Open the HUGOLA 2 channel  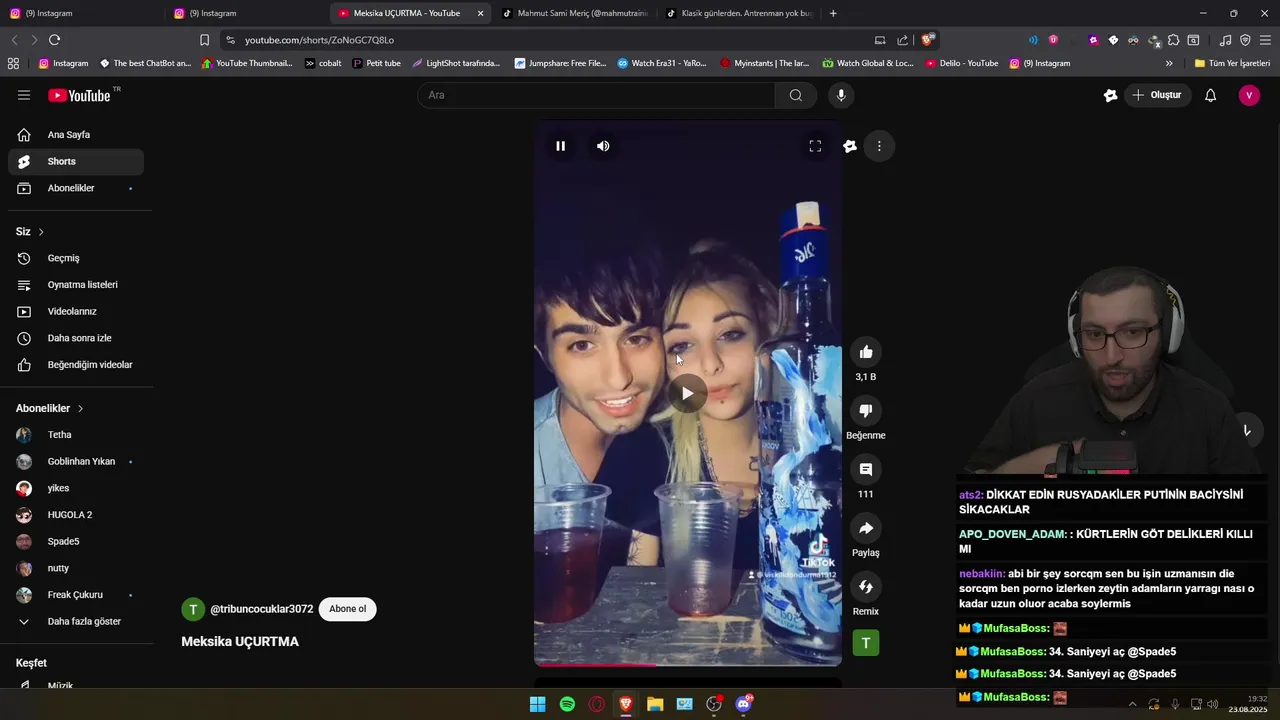point(76,515)
